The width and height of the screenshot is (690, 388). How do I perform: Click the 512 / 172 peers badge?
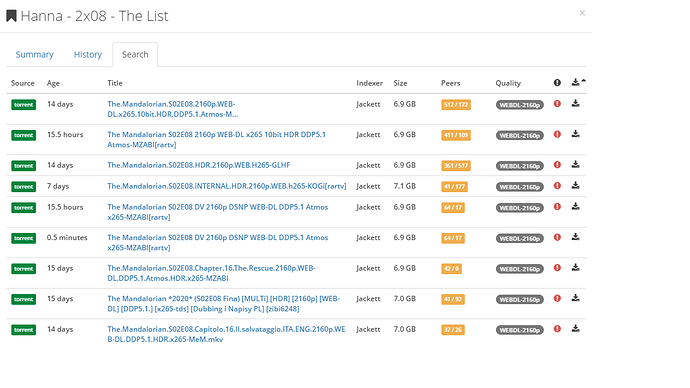[456, 105]
